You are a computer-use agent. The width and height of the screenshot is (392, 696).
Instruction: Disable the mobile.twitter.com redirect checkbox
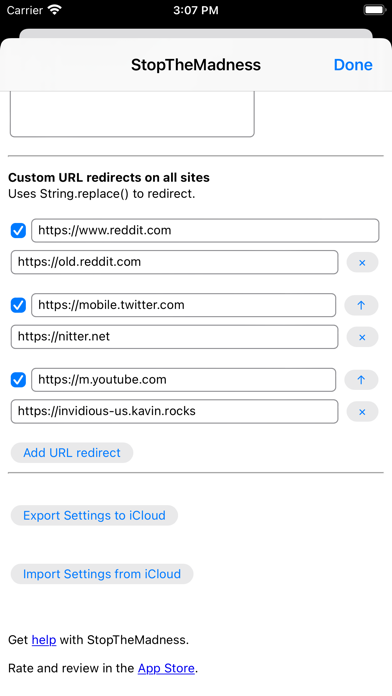(18, 305)
